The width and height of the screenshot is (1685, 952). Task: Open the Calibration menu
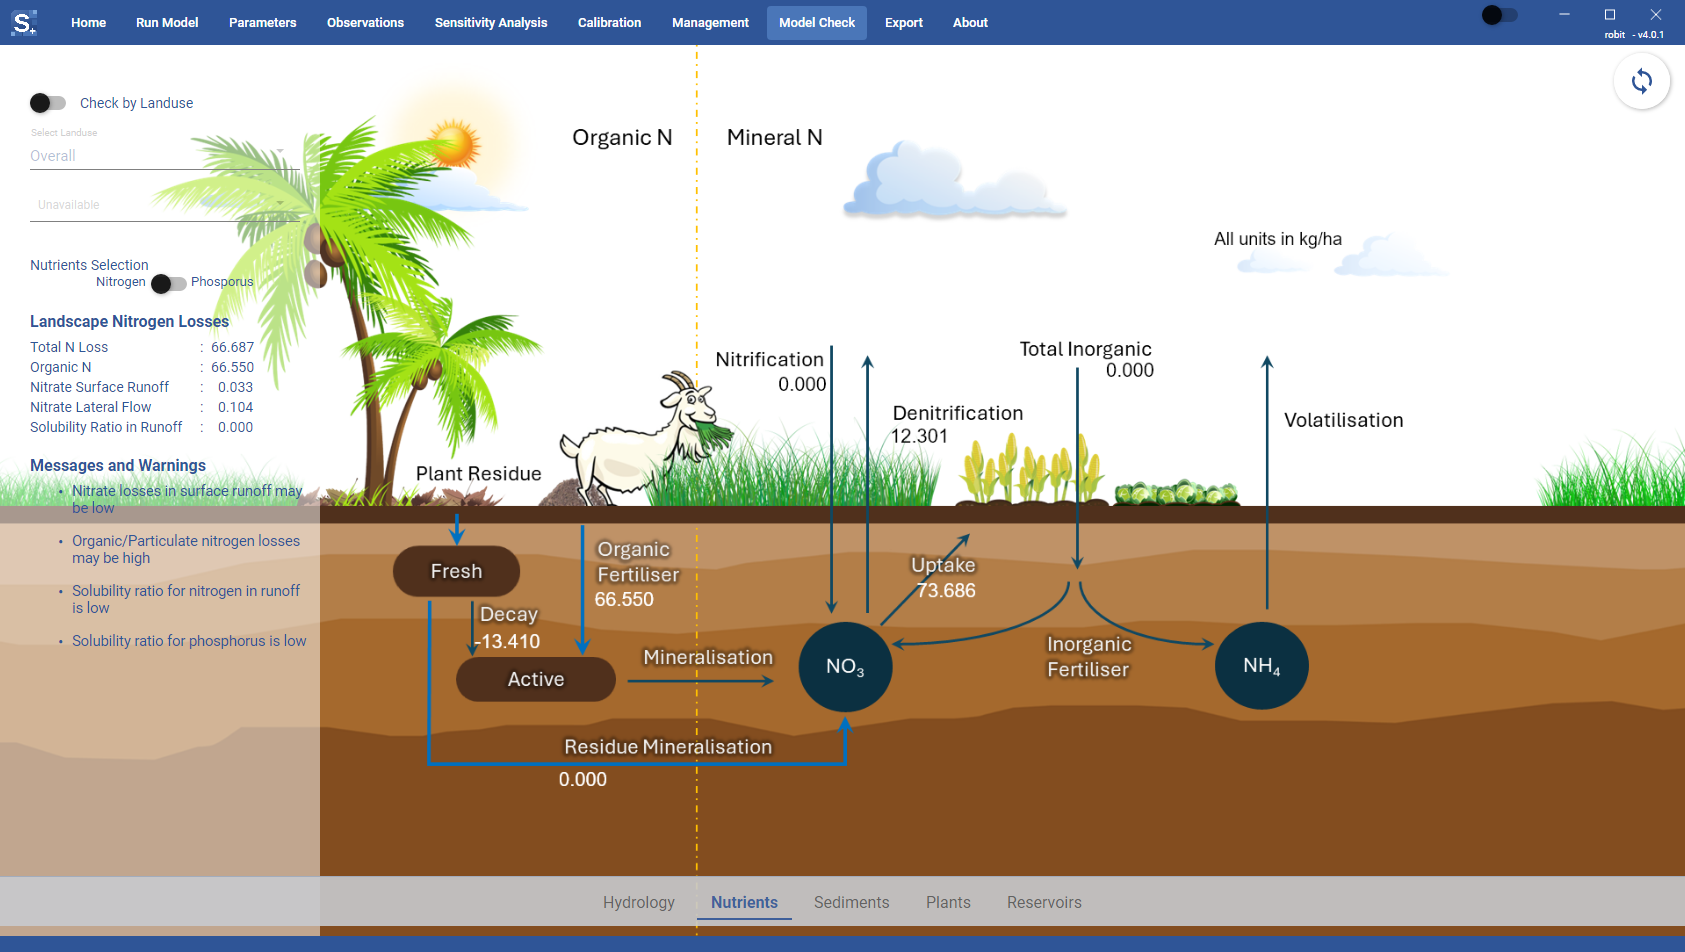609,22
